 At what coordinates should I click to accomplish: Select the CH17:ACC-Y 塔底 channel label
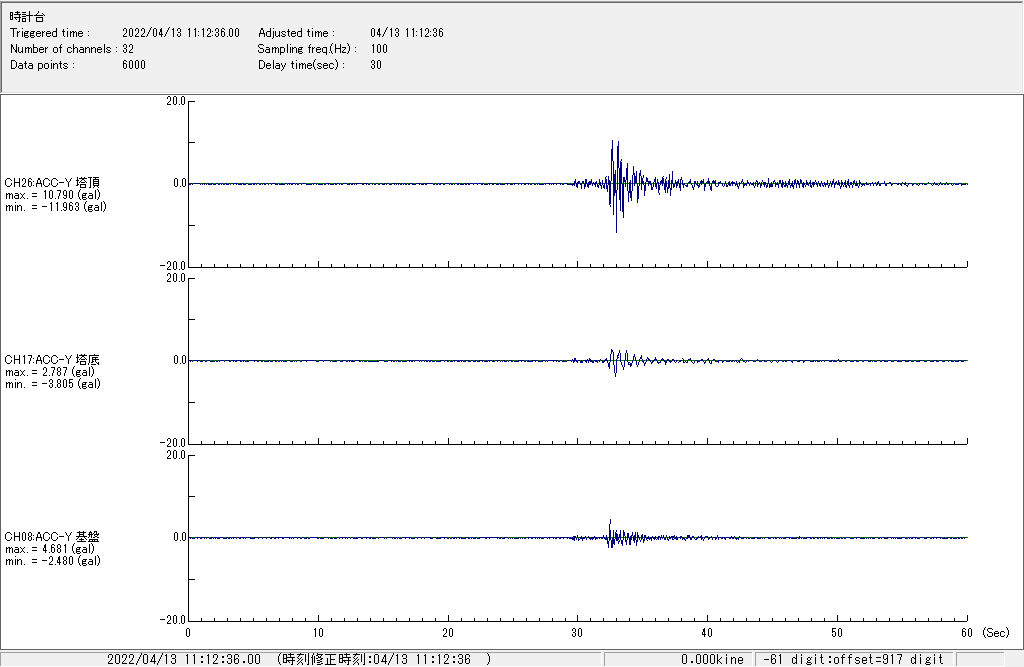(52, 360)
